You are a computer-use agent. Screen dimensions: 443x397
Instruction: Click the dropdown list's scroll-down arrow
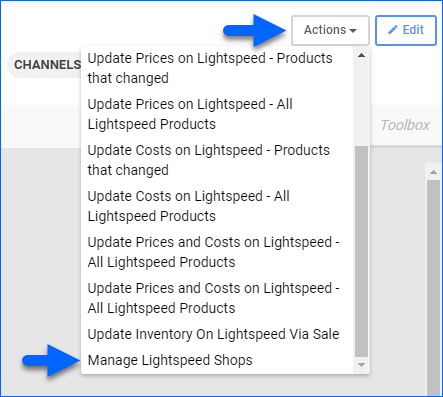pyautogui.click(x=361, y=365)
